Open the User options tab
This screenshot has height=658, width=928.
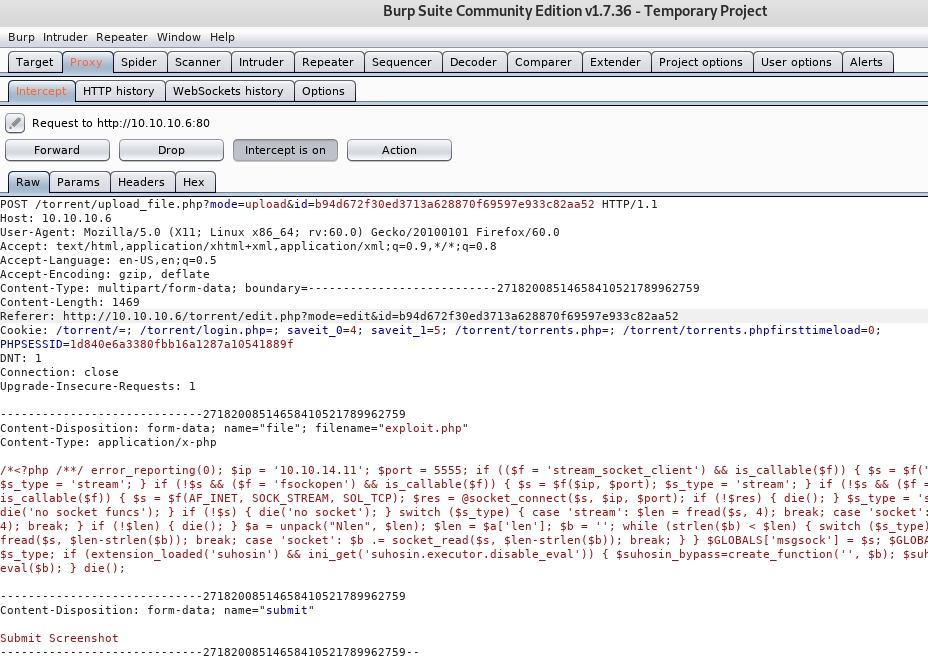click(x=797, y=62)
